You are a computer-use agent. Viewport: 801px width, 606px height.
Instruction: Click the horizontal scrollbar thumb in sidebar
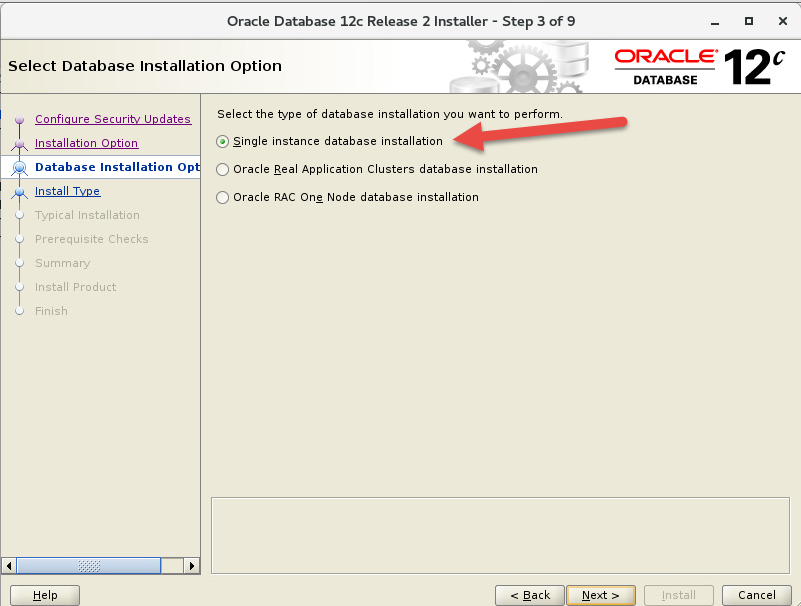tap(89, 566)
